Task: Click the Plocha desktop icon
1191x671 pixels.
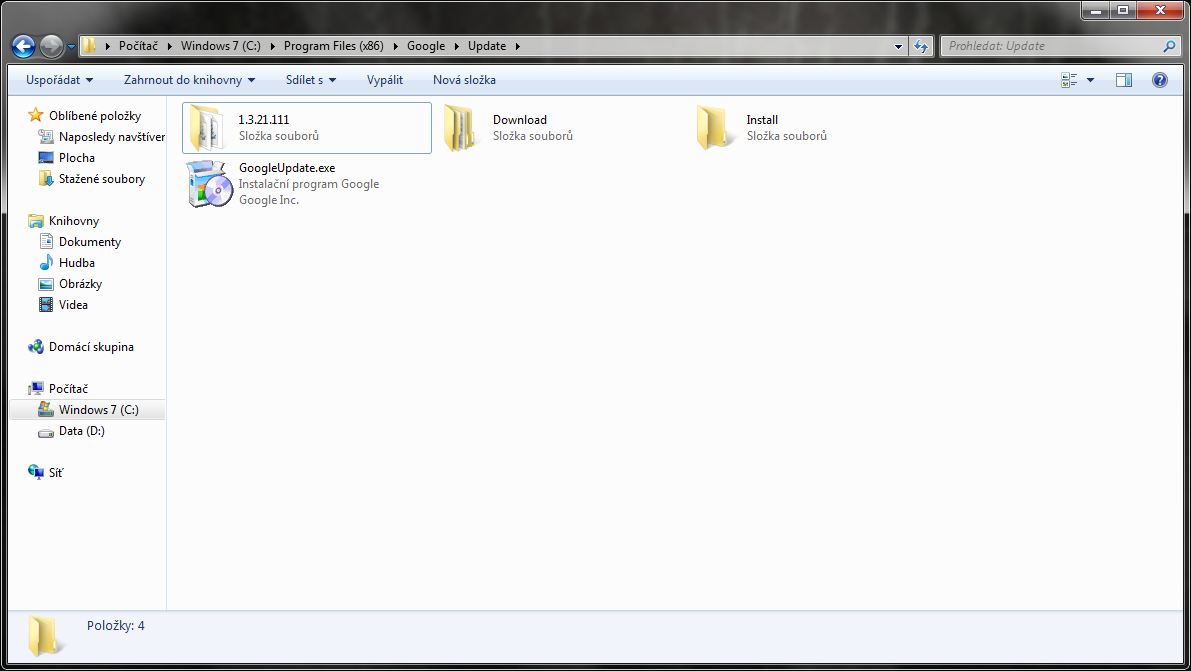Action: tap(46, 157)
